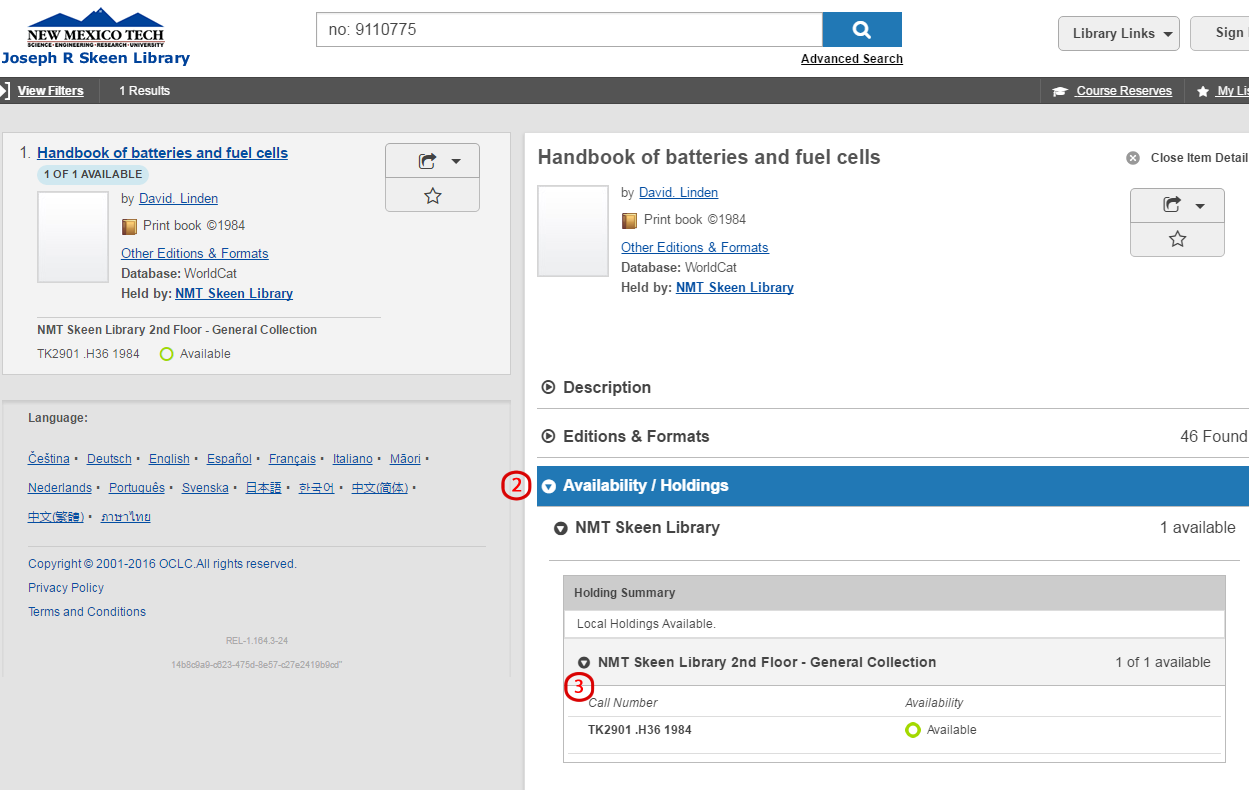Open share dropdown arrow in detail panel
Image resolution: width=1249 pixels, height=790 pixels.
[x=1201, y=206]
